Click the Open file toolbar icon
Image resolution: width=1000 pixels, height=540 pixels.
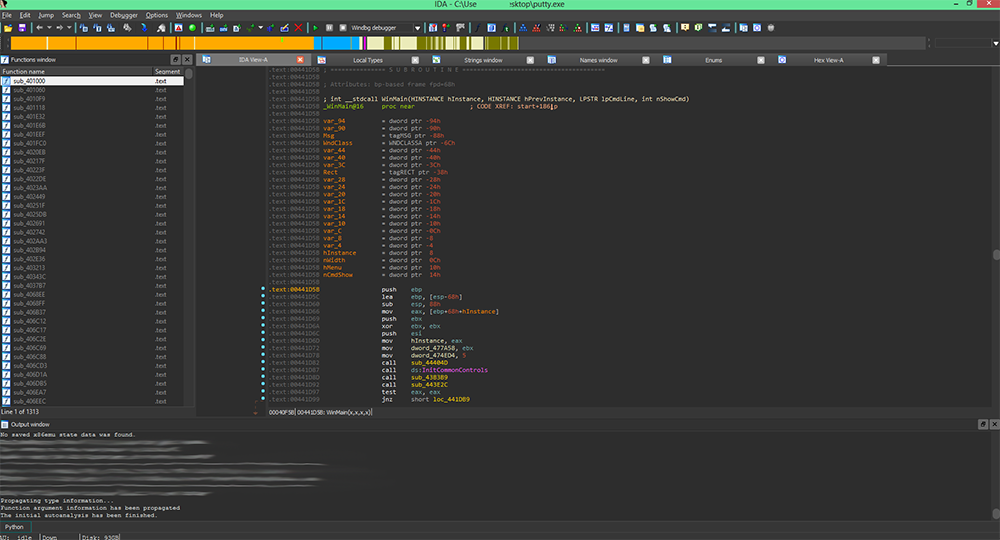click(x=7, y=28)
